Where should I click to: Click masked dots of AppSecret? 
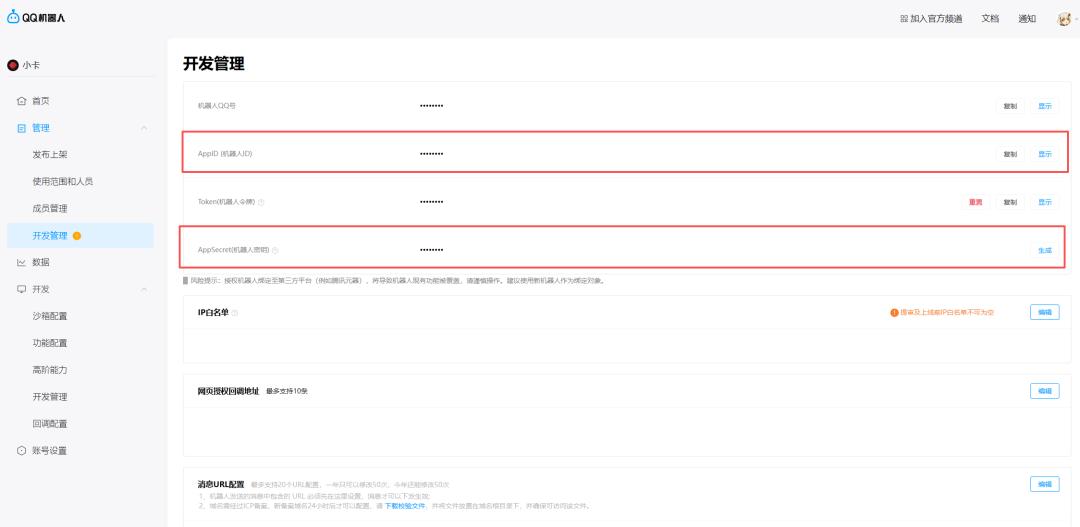click(431, 250)
